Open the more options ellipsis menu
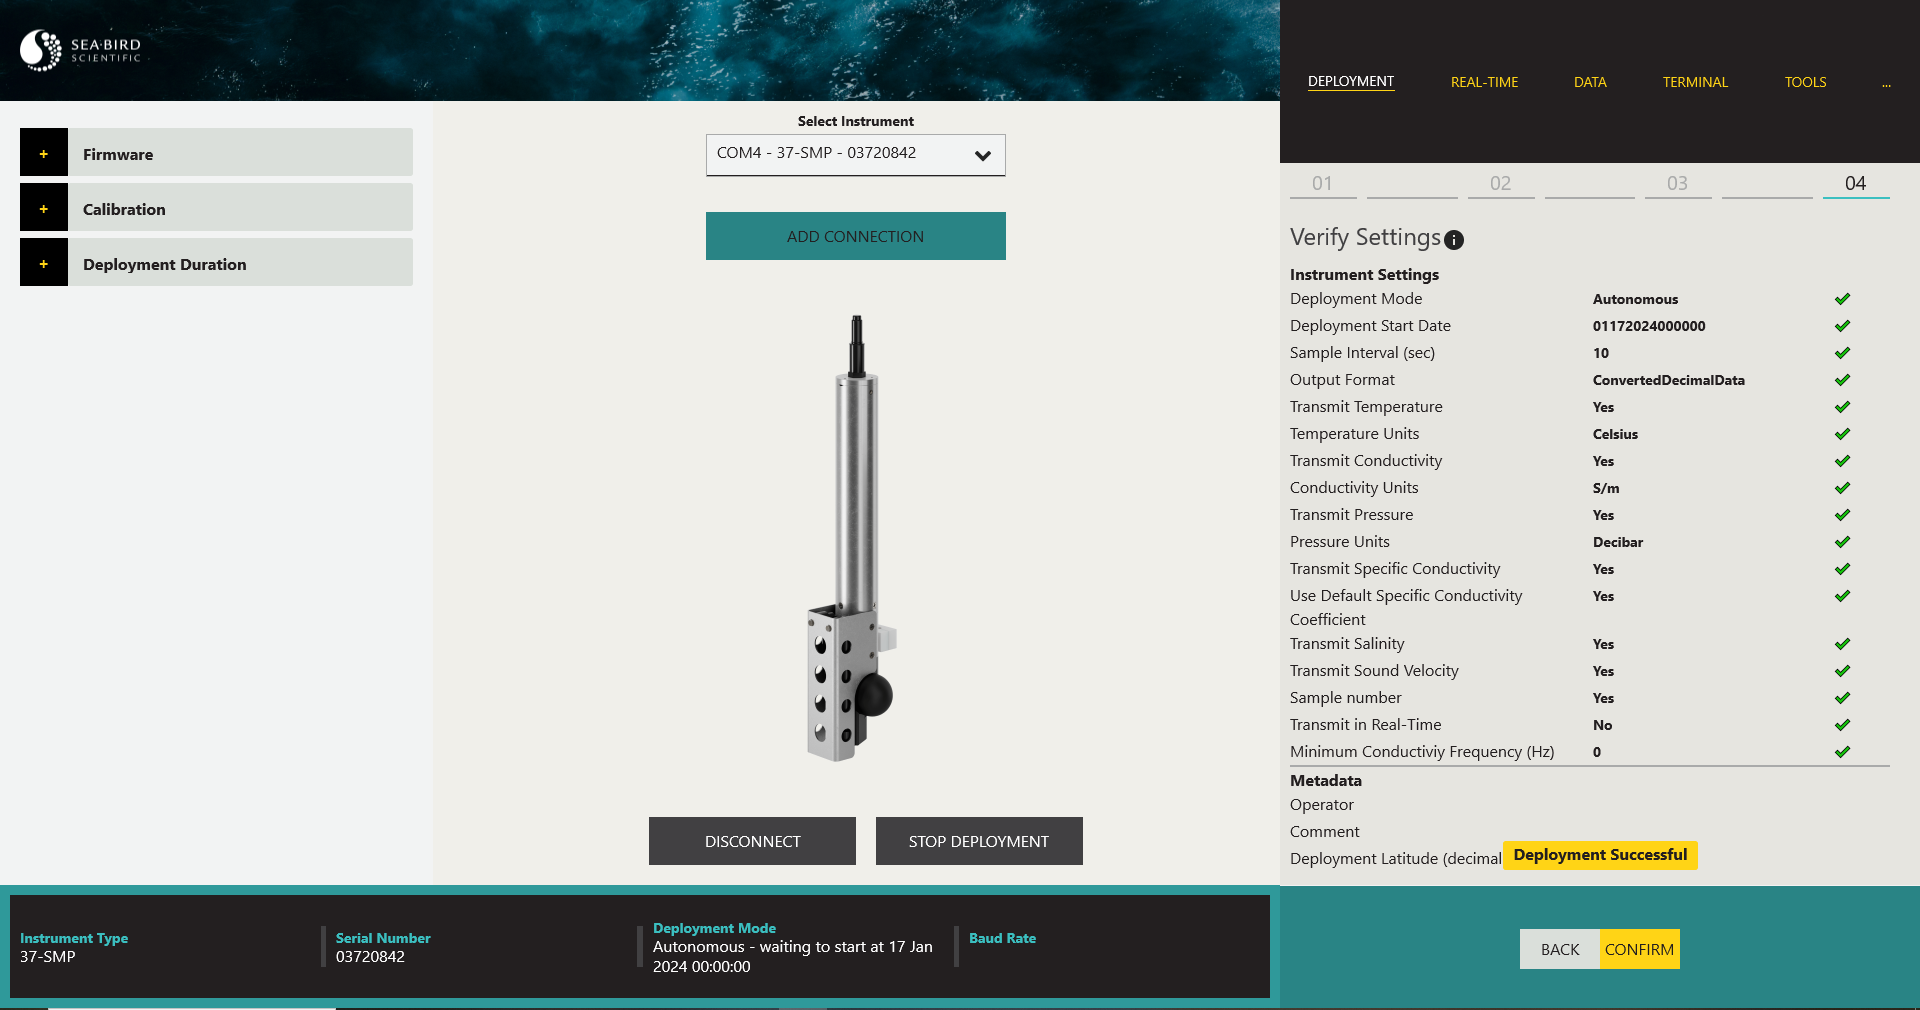 (x=1886, y=83)
